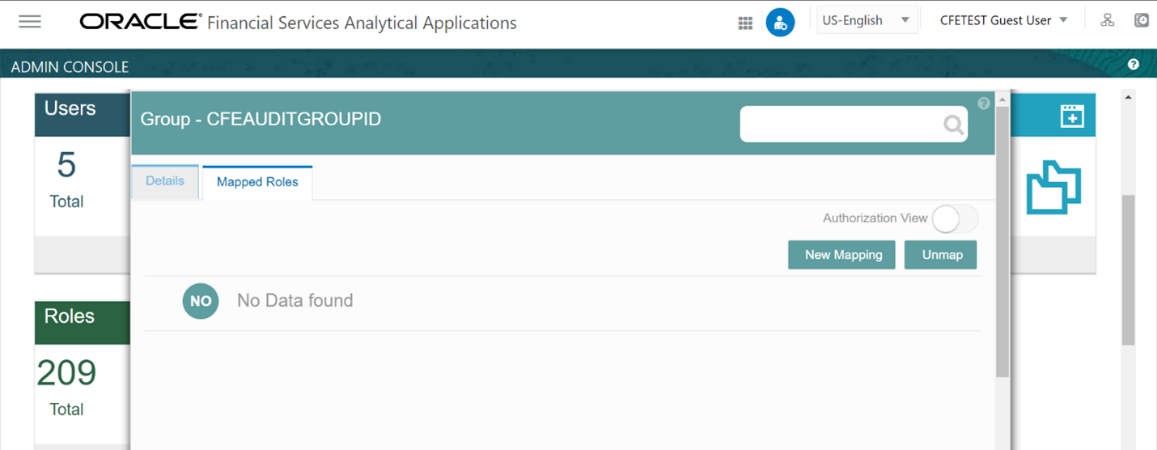Expand the CFETEST Guest User menu
1157x450 pixels.
coord(1004,21)
